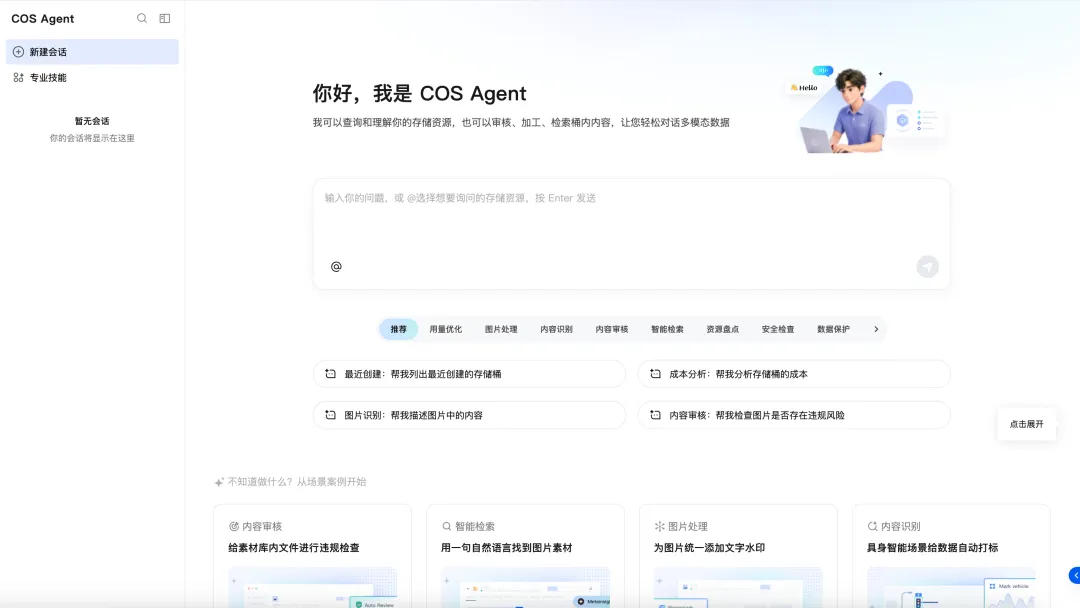This screenshot has width=1080, height=608.
Task: Click the assistant avatar illustration
Action: 865,110
